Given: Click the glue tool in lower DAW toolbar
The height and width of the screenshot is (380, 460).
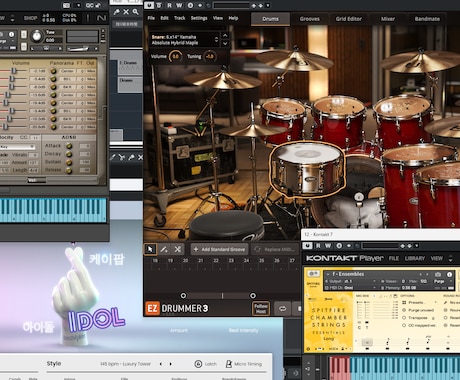Looking at the screenshot, I should [131, 157].
